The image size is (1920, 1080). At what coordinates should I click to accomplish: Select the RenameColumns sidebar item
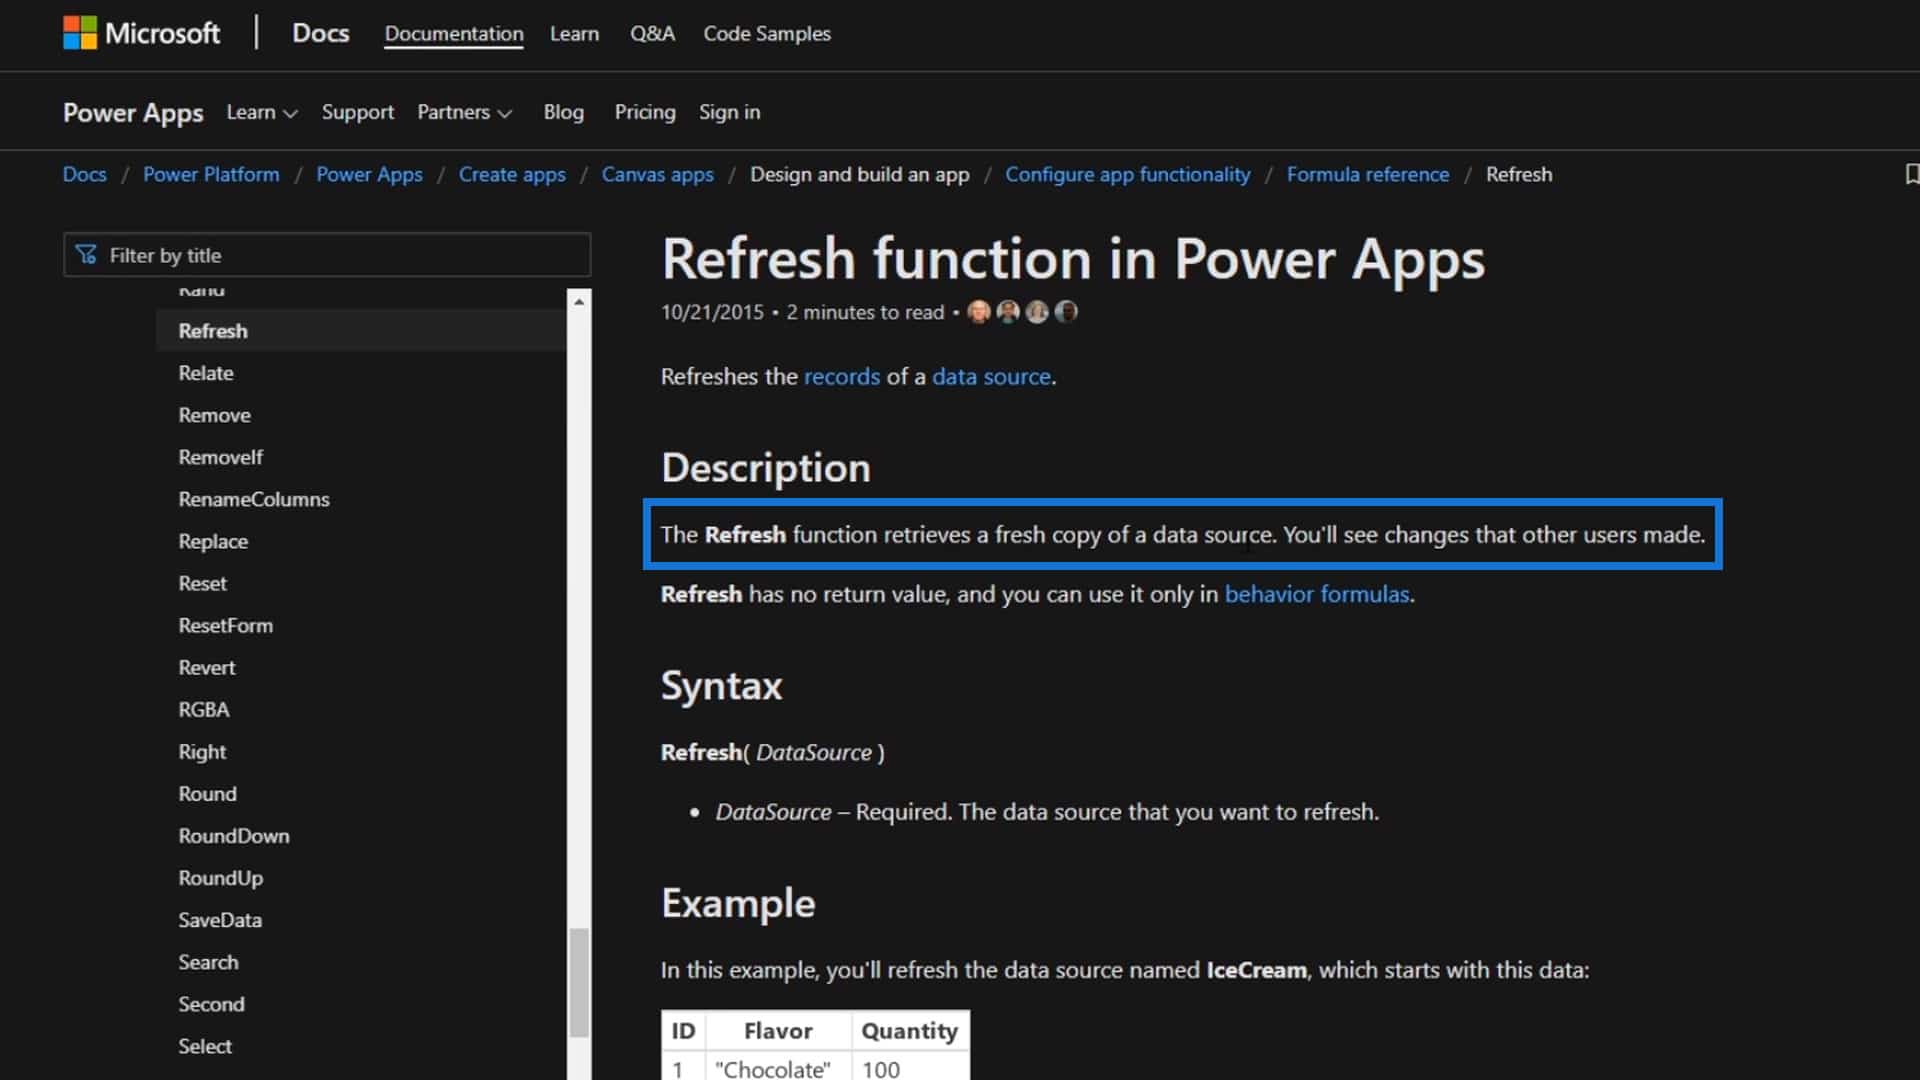tap(253, 498)
